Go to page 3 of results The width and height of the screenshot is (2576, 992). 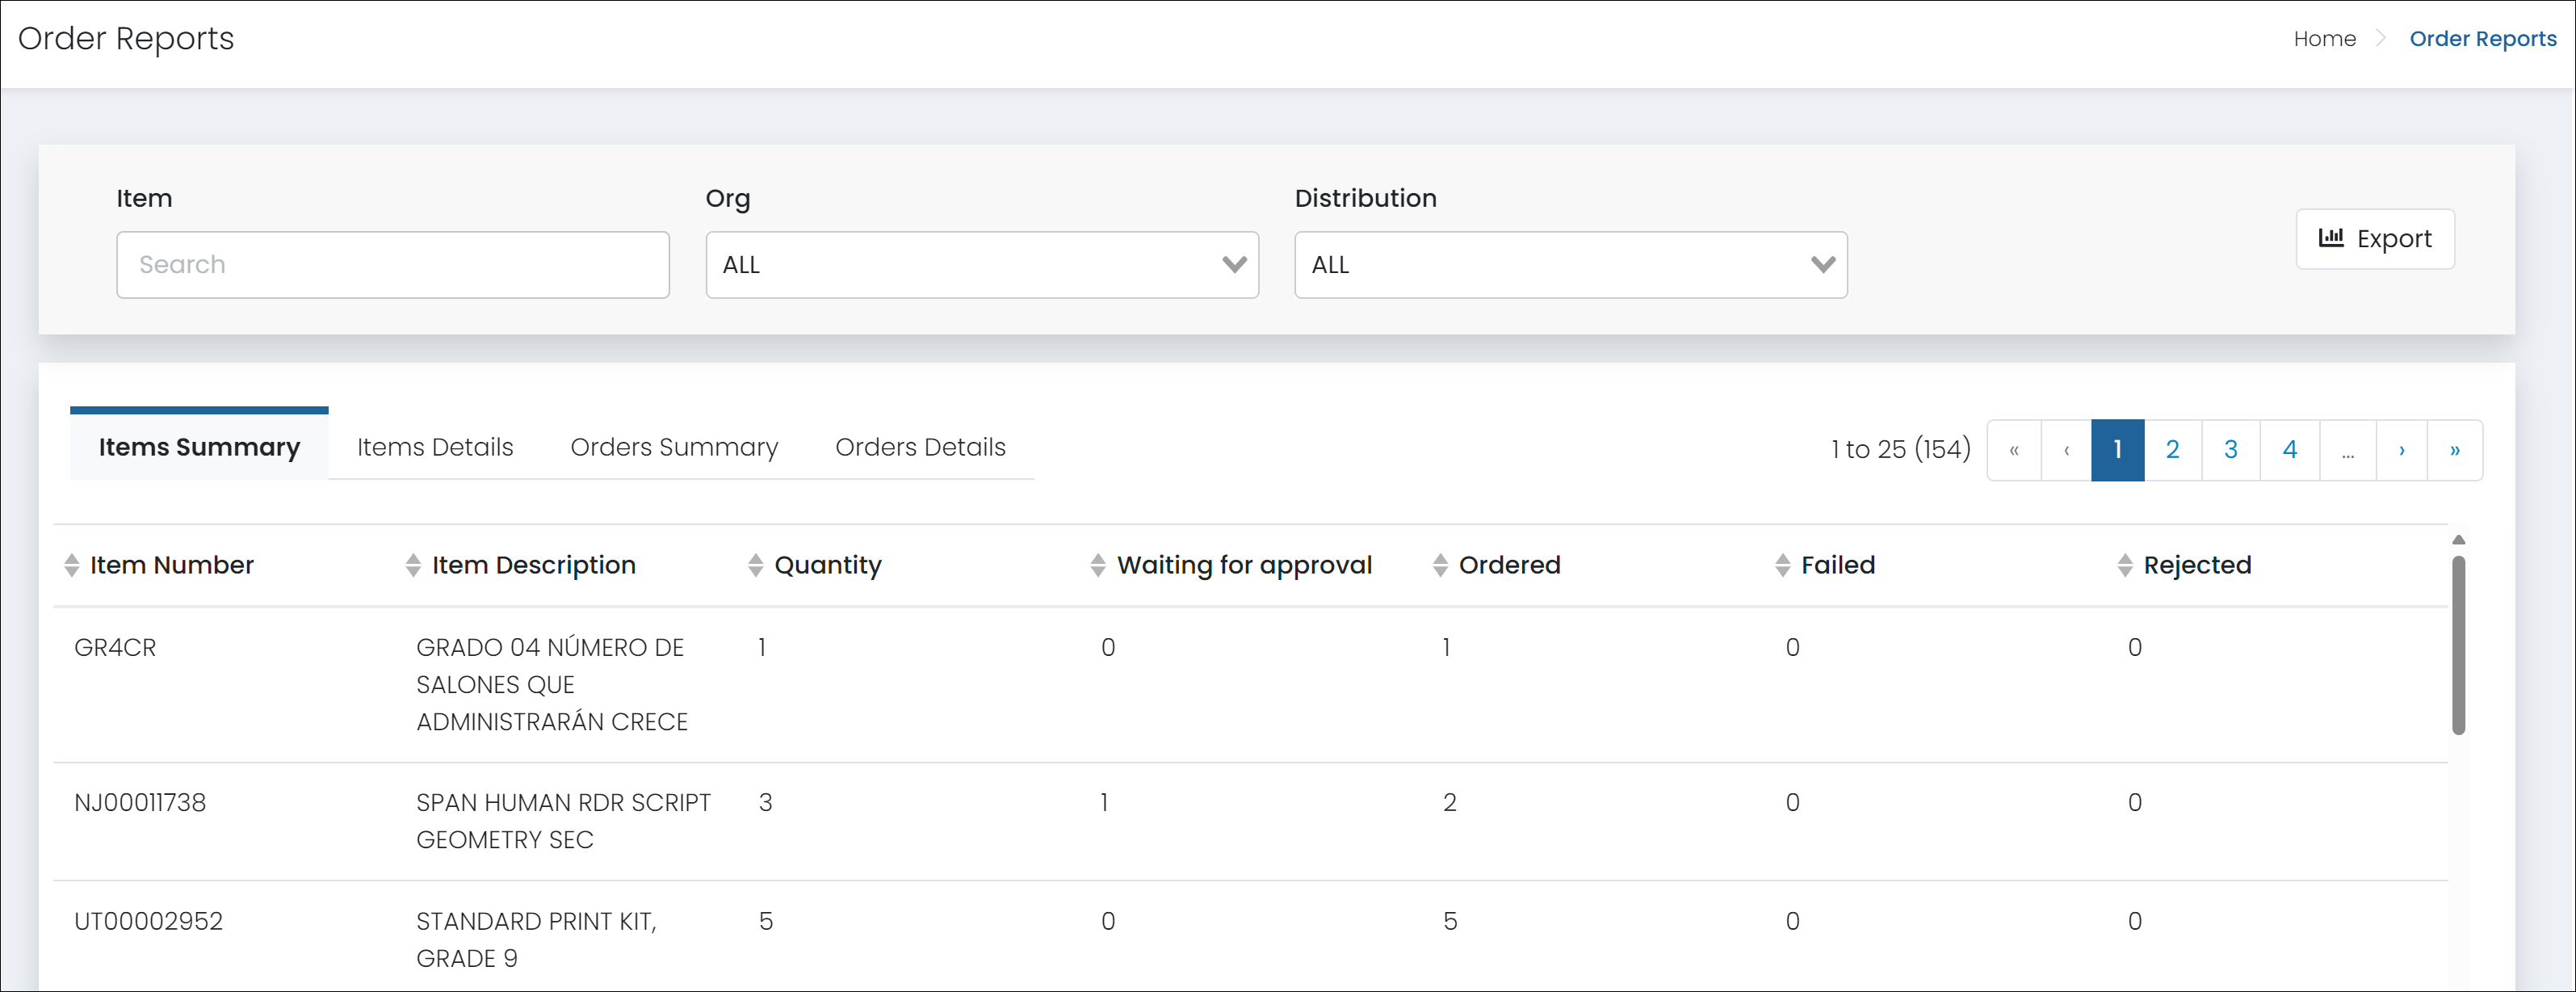point(2231,449)
